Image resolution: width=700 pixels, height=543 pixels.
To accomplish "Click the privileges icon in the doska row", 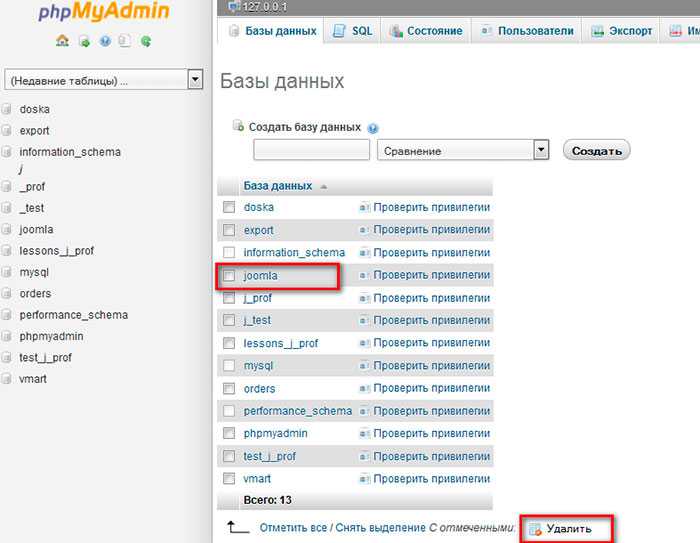I will tap(365, 207).
